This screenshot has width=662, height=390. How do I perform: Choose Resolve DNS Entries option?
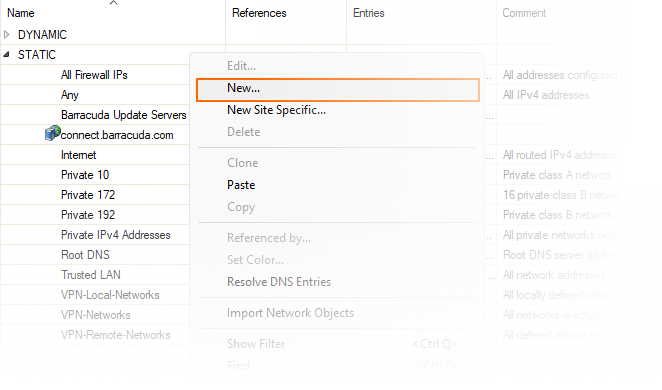pyautogui.click(x=279, y=282)
